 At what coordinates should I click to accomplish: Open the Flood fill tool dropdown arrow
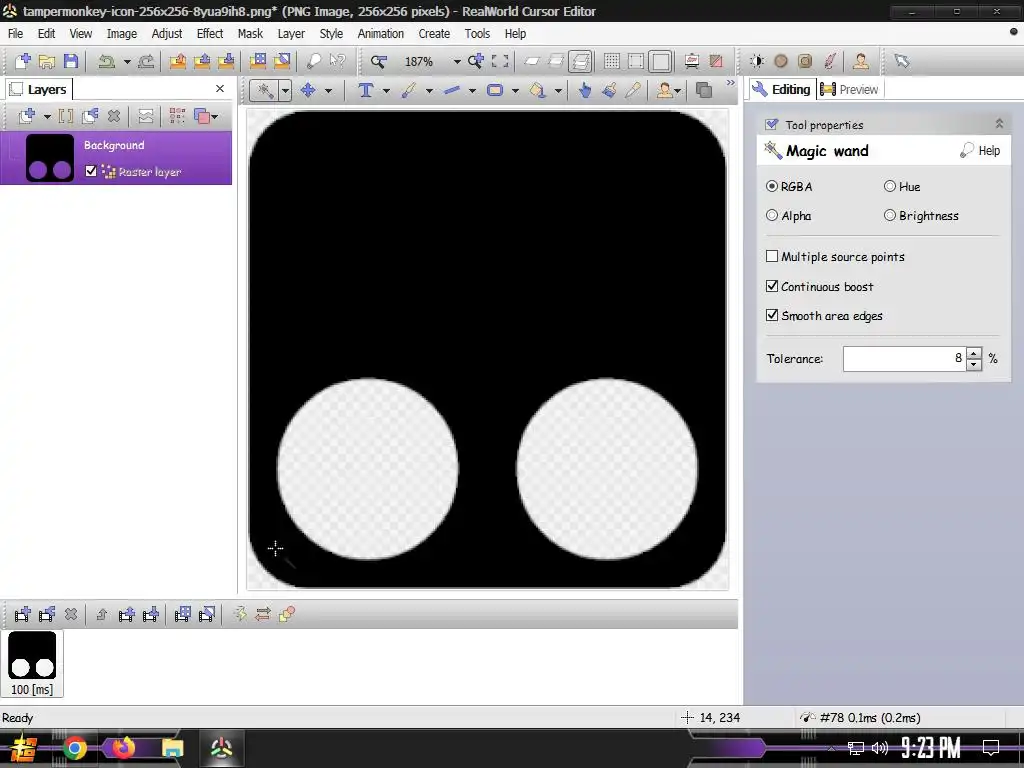pyautogui.click(x=558, y=91)
